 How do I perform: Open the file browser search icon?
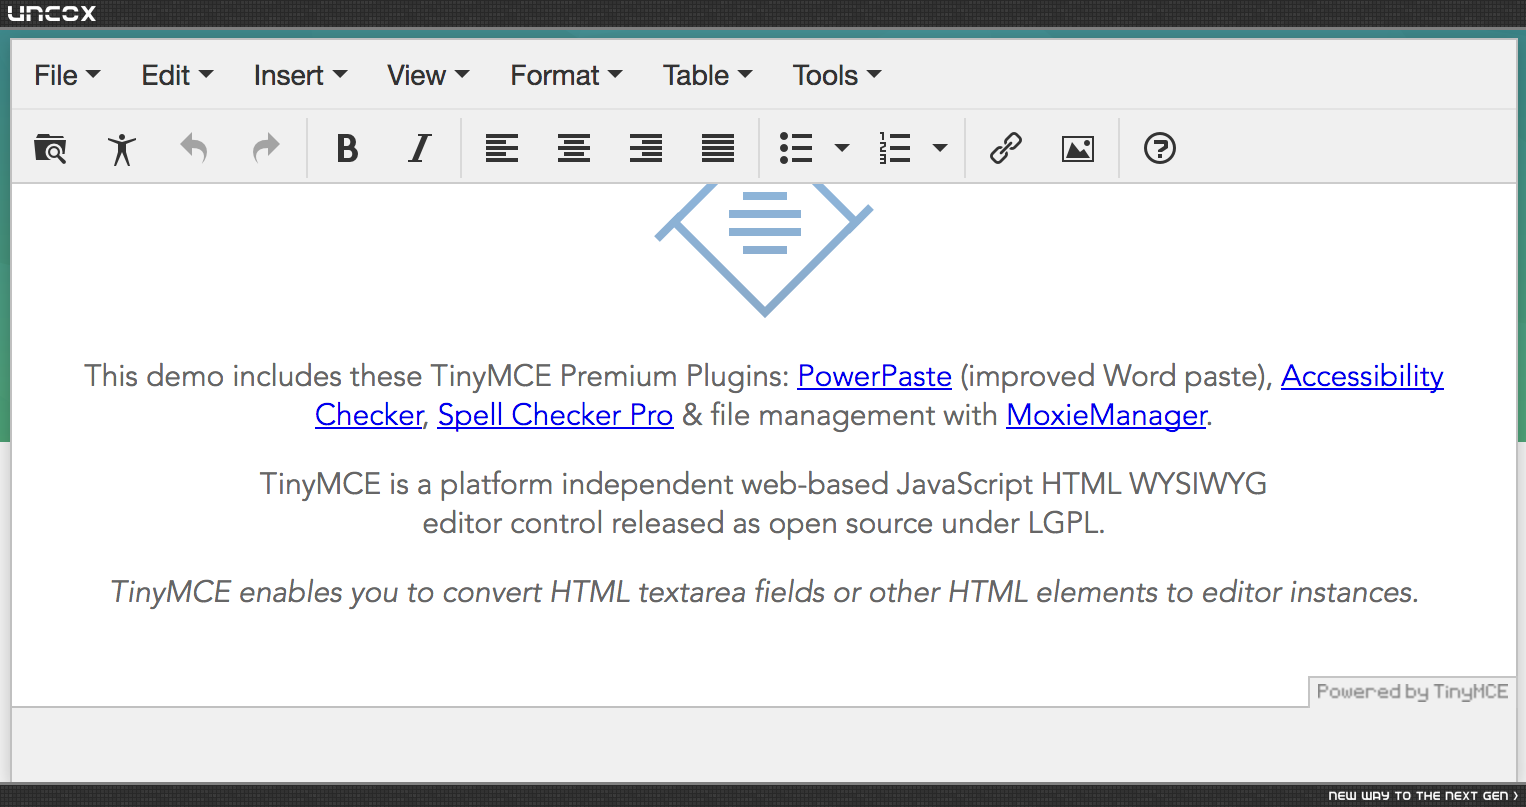[x=50, y=149]
